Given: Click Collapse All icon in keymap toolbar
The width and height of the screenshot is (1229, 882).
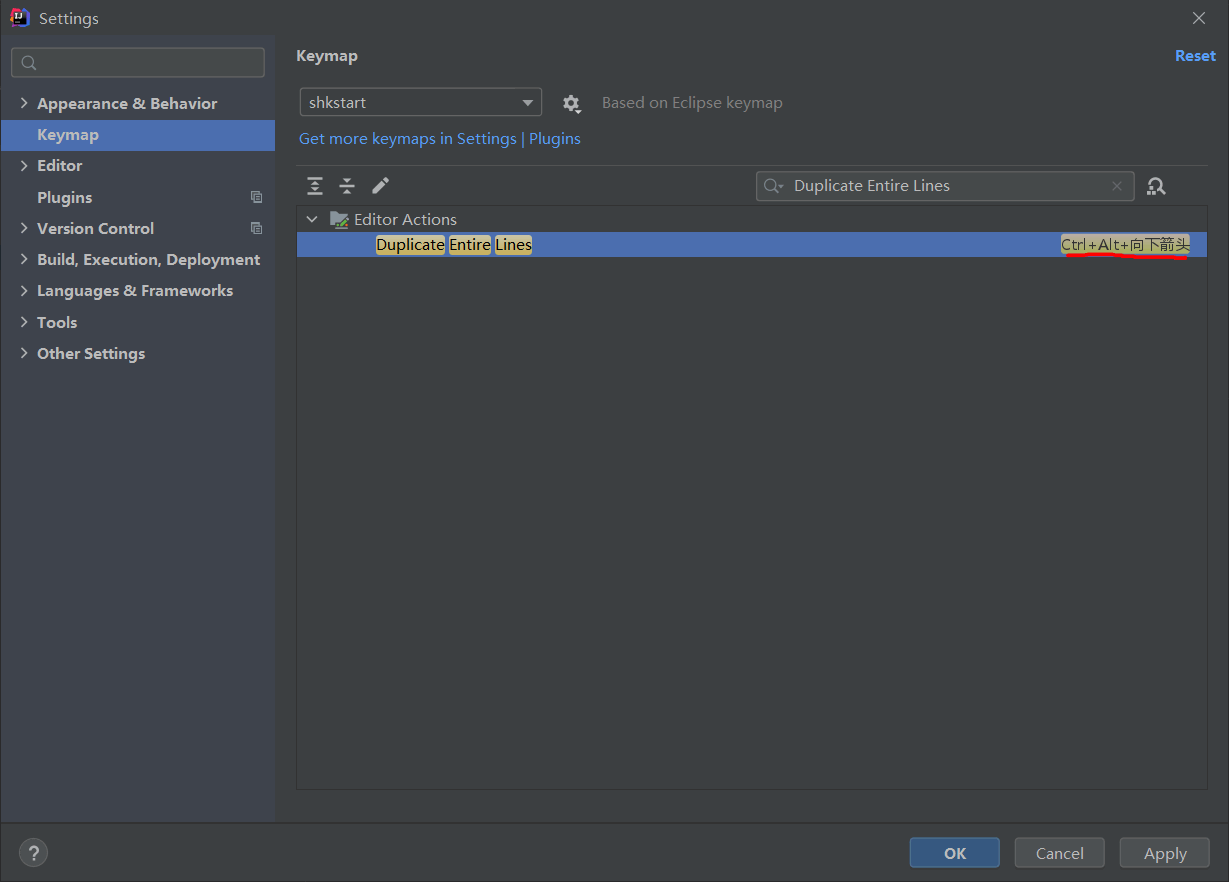Looking at the screenshot, I should pos(347,186).
